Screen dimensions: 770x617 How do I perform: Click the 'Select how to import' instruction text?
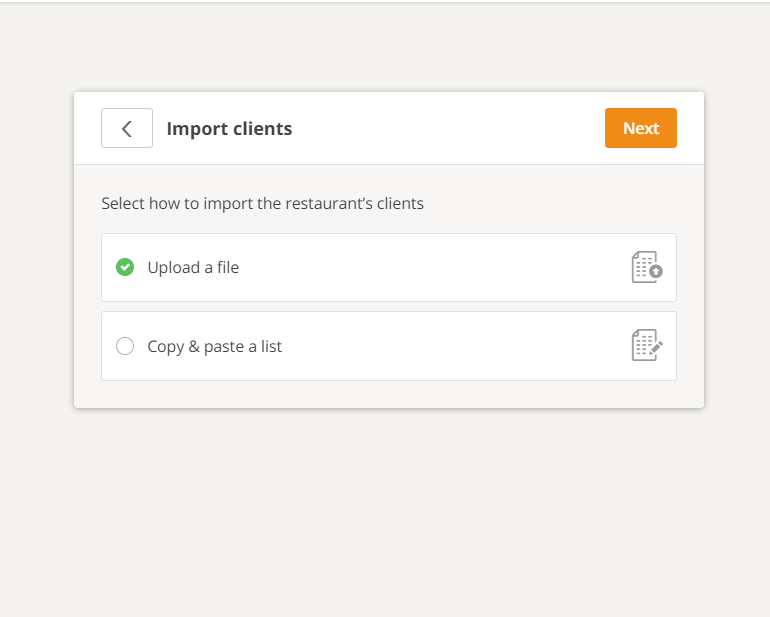pyautogui.click(x=262, y=203)
